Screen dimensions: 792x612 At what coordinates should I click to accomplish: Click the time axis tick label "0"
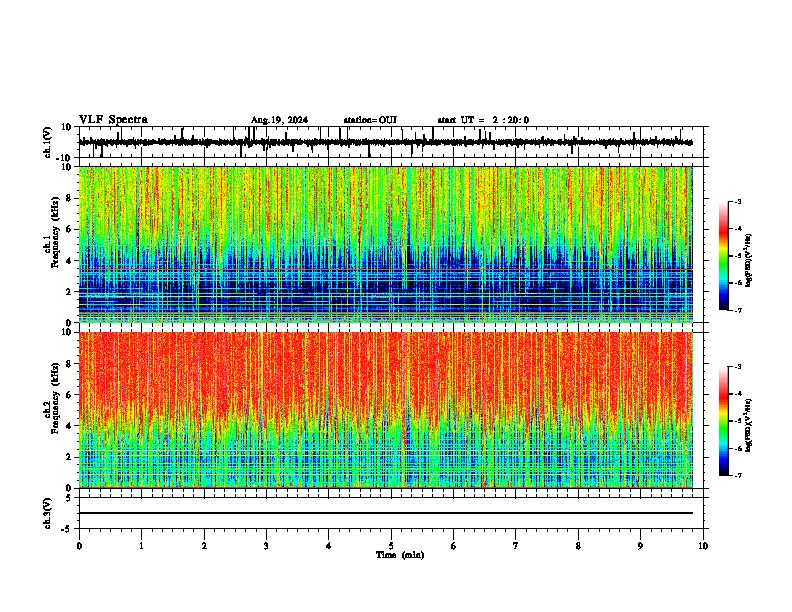(x=79, y=546)
